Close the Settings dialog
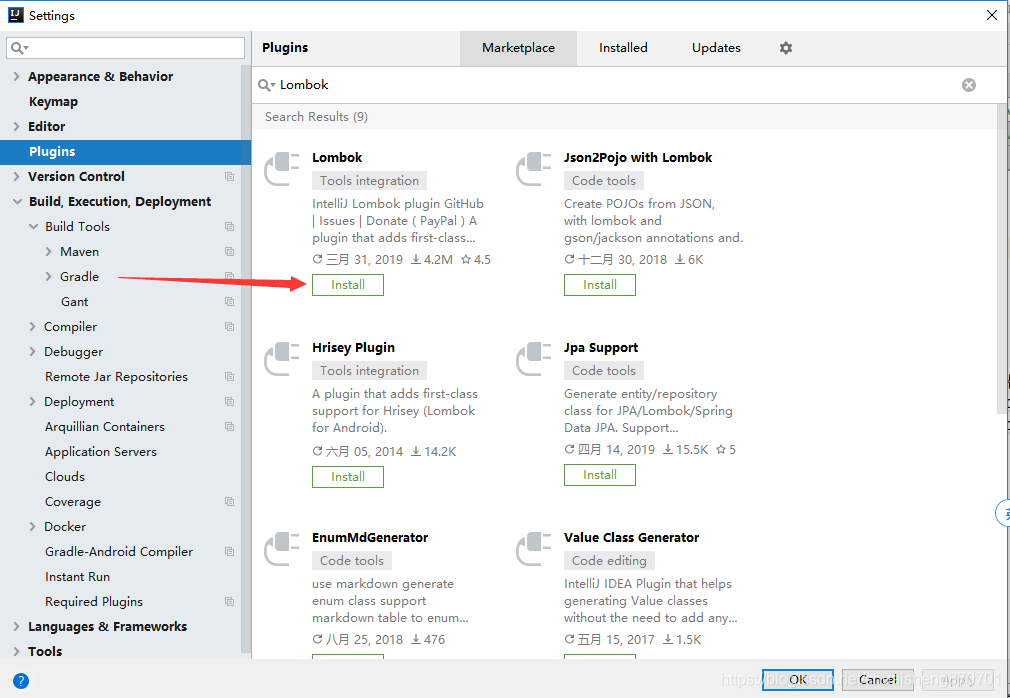This screenshot has width=1010, height=698. click(992, 15)
